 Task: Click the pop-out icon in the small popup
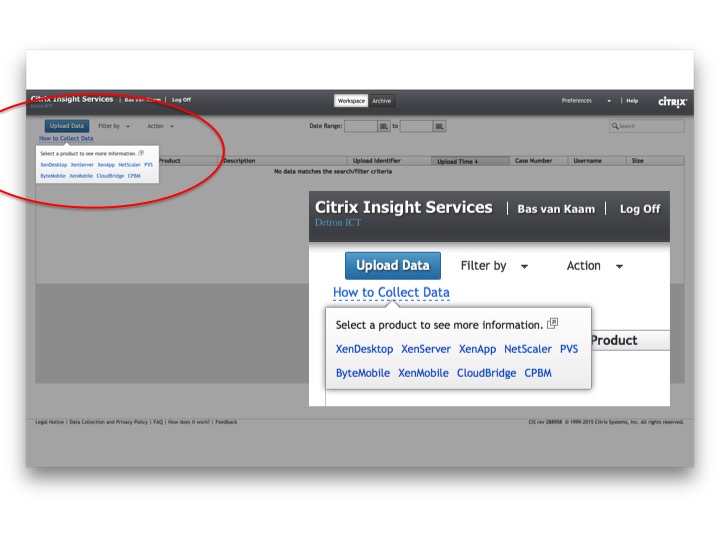141,153
